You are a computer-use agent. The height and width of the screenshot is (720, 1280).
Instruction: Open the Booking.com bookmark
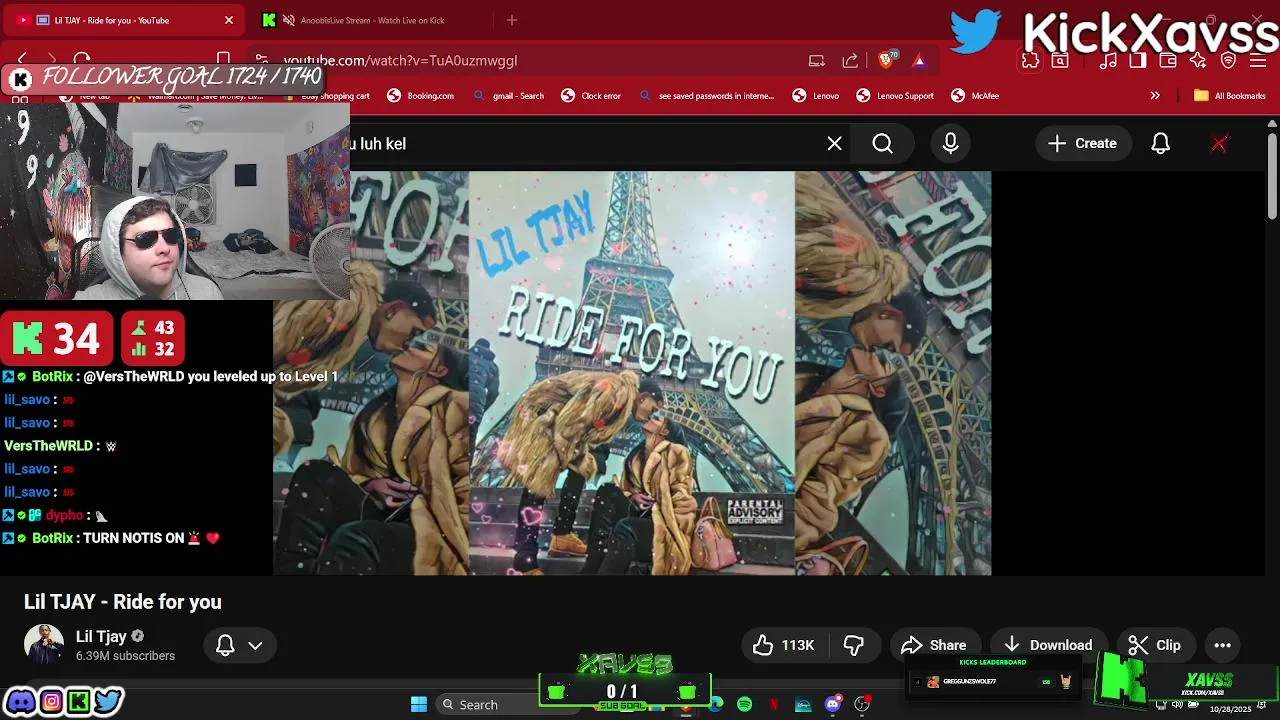pyautogui.click(x=421, y=96)
